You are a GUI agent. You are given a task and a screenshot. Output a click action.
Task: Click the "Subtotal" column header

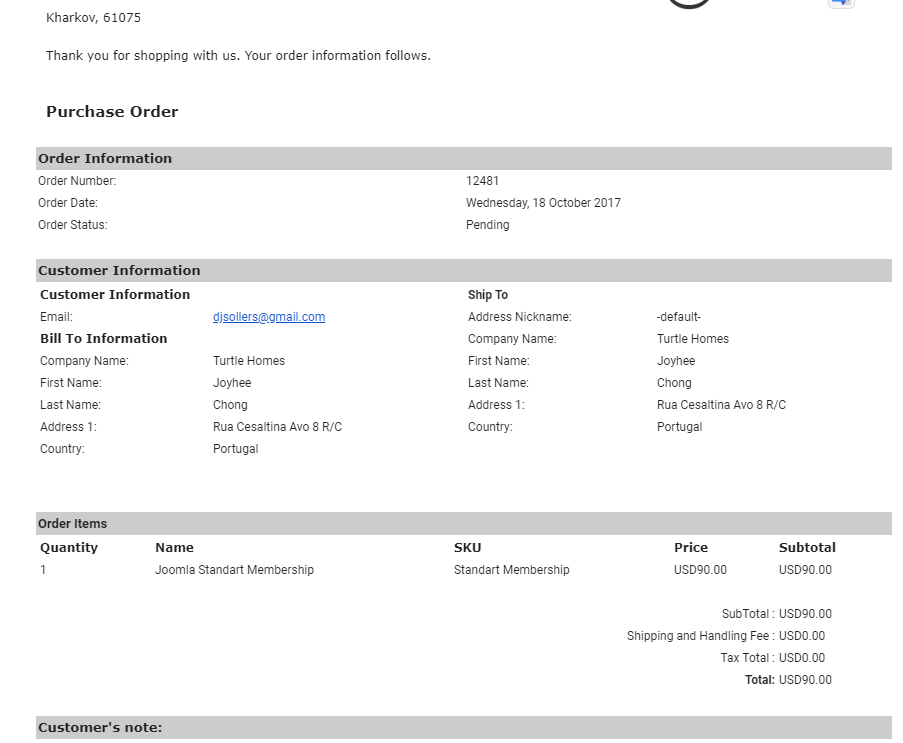[x=807, y=548]
